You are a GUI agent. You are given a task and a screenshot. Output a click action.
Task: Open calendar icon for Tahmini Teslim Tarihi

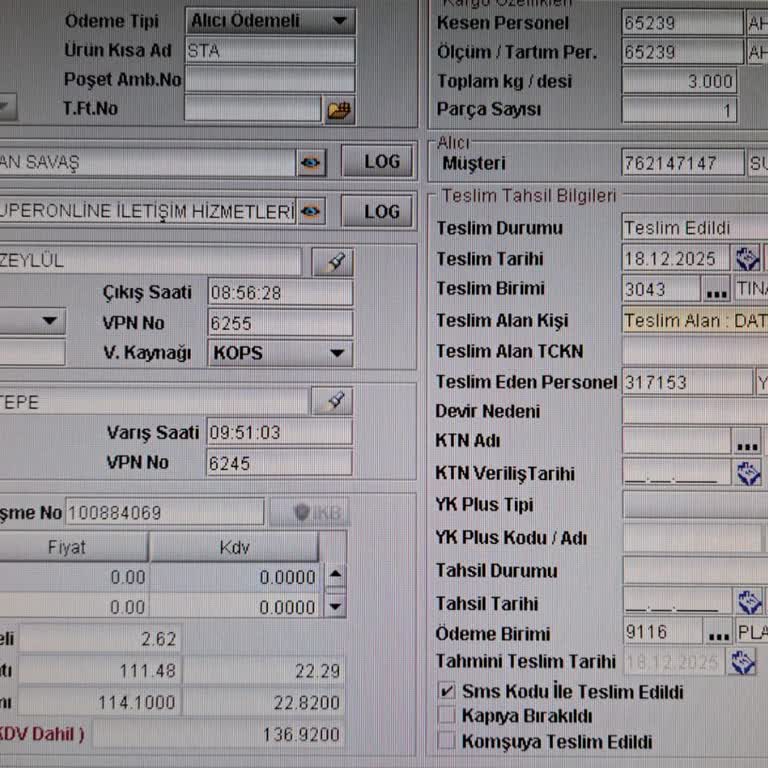coord(743,661)
